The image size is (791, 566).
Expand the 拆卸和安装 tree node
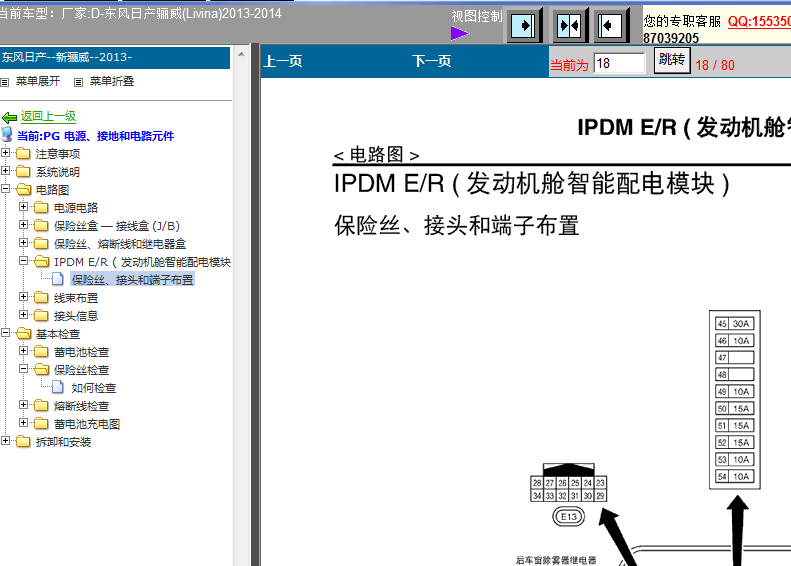(x=6, y=441)
